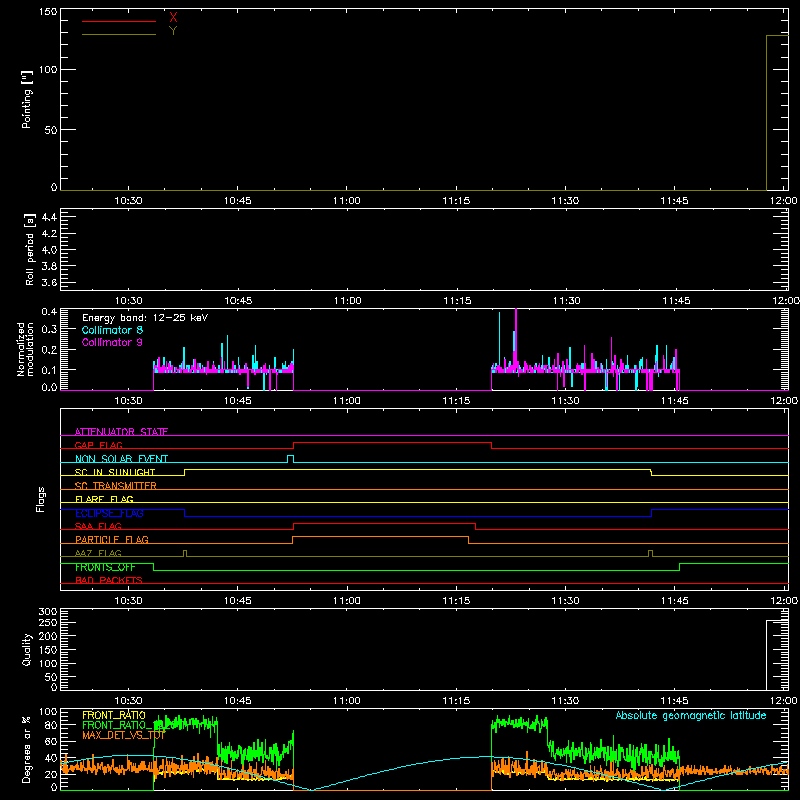Click the 200 tick on Quality axis
The width and height of the screenshot is (800, 800).
tap(48, 636)
